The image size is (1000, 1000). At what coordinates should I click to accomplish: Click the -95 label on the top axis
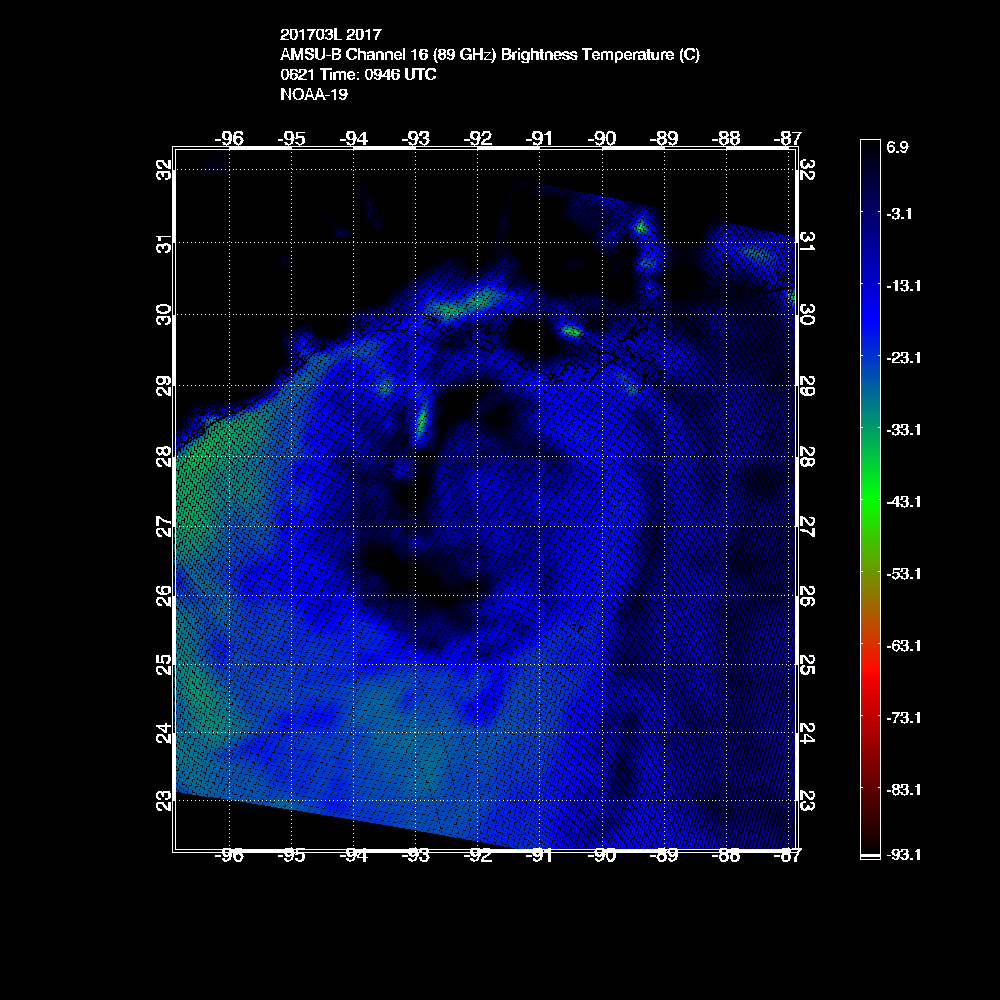(291, 138)
